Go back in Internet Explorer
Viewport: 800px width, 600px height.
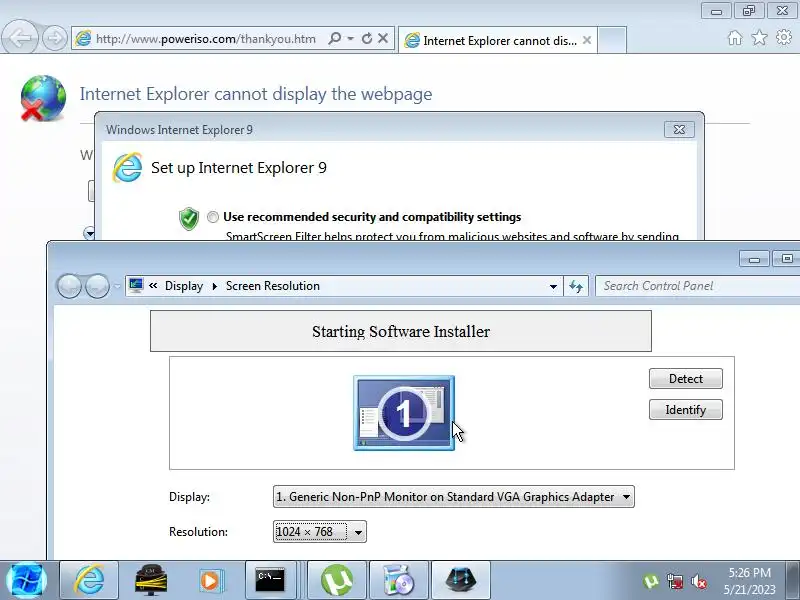(x=20, y=37)
